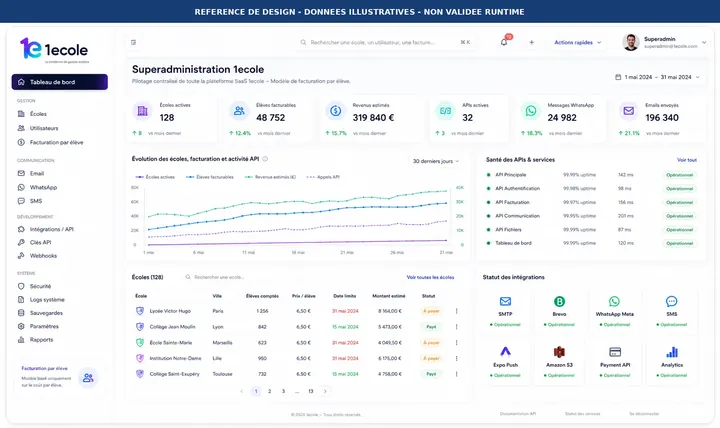Open row menu for Collège Jean Moulin
720x428 pixels.
(456, 327)
